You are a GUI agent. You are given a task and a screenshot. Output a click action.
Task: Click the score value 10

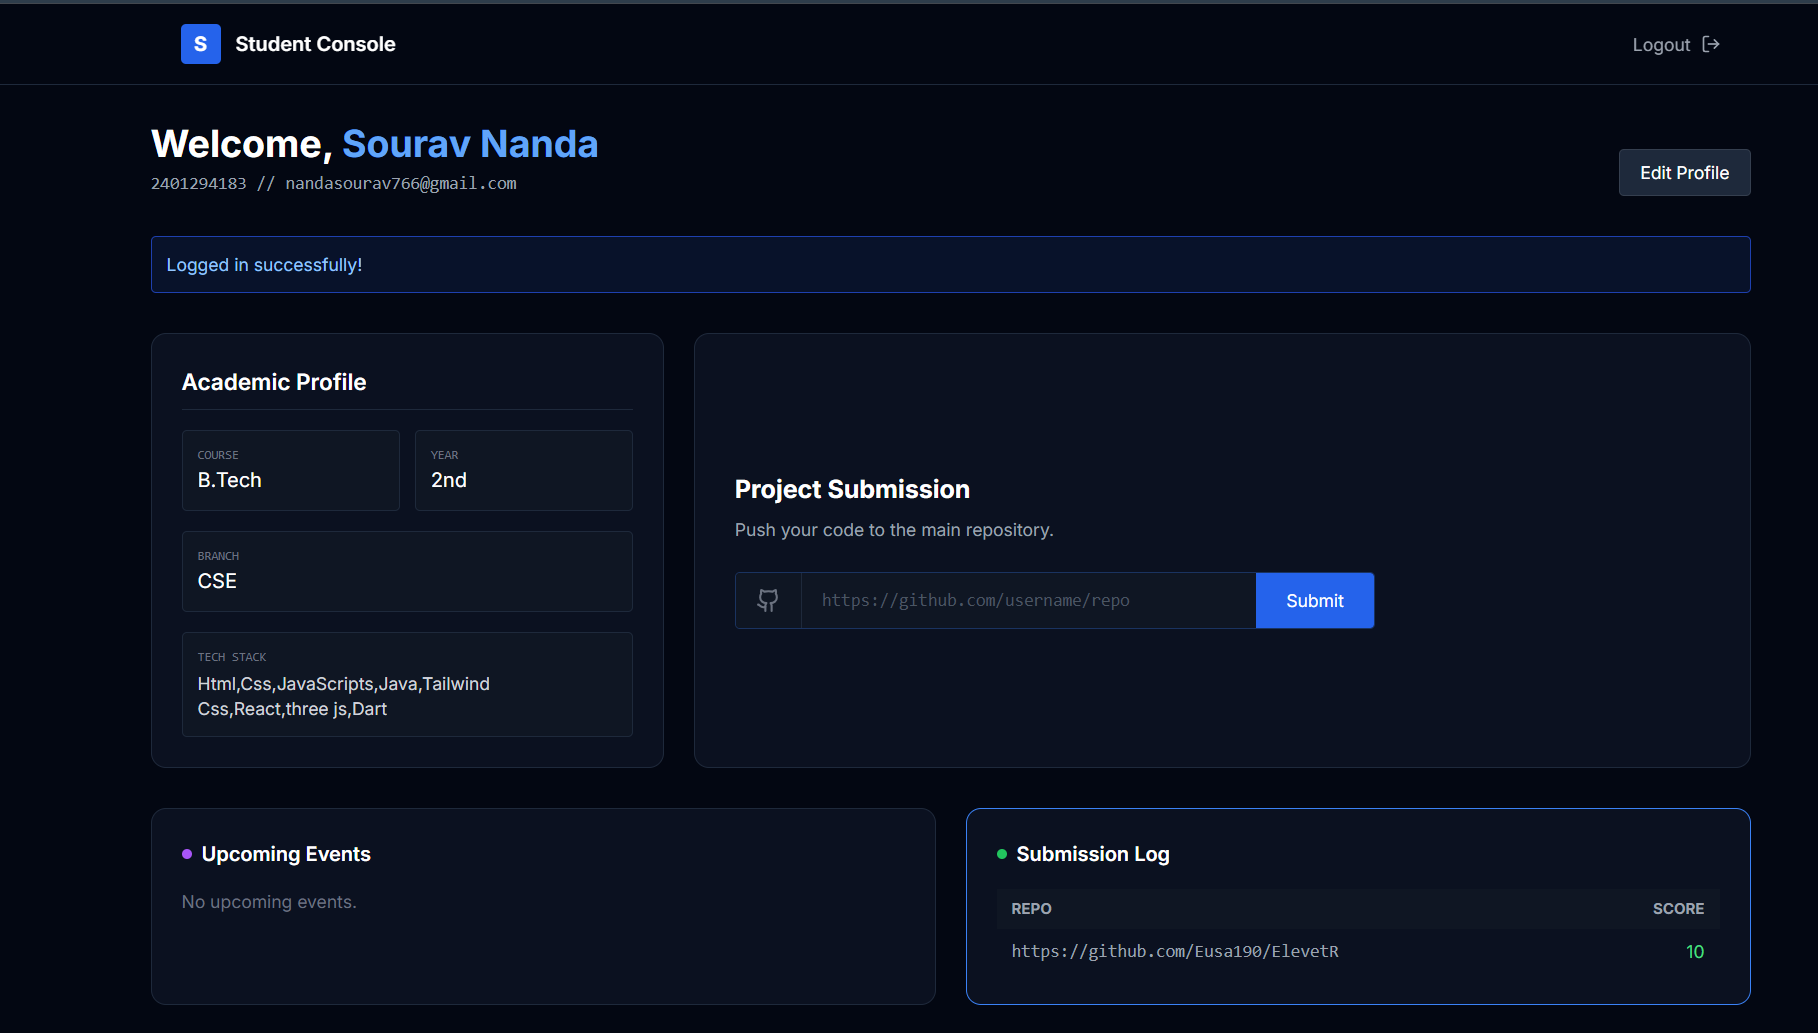[1694, 952]
